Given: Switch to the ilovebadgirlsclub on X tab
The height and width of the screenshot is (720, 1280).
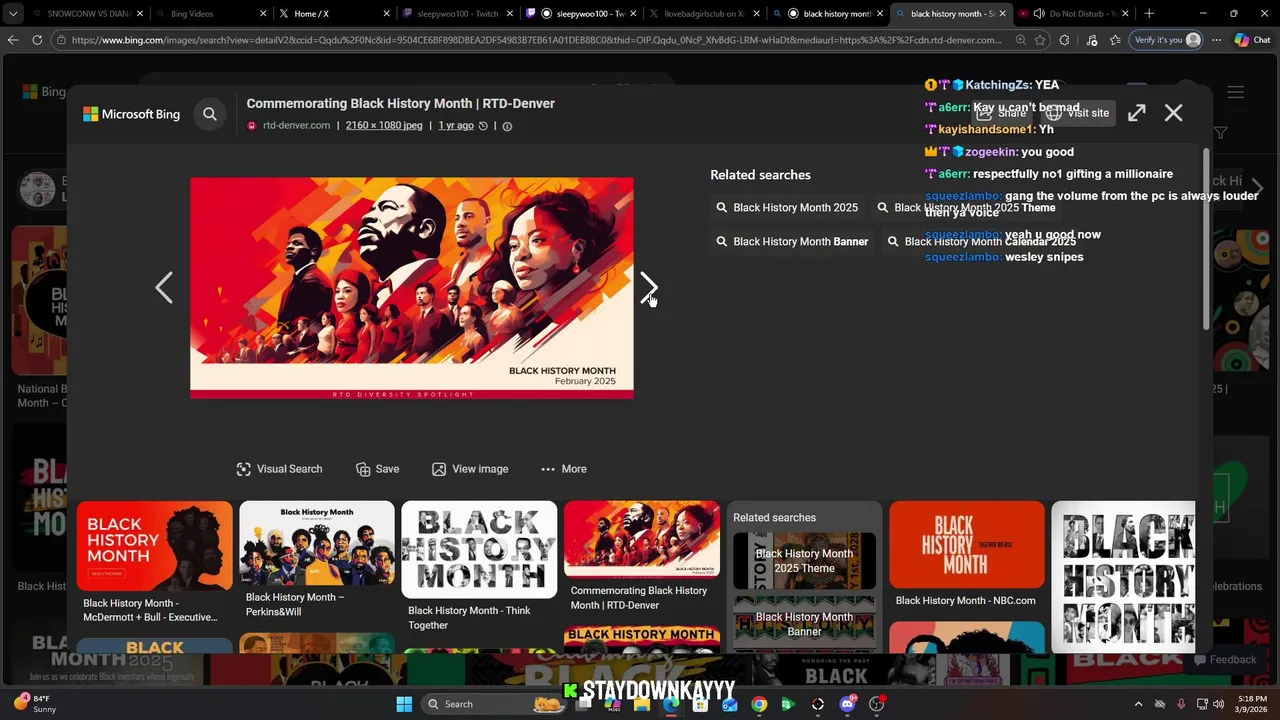Looking at the screenshot, I should click(x=703, y=14).
